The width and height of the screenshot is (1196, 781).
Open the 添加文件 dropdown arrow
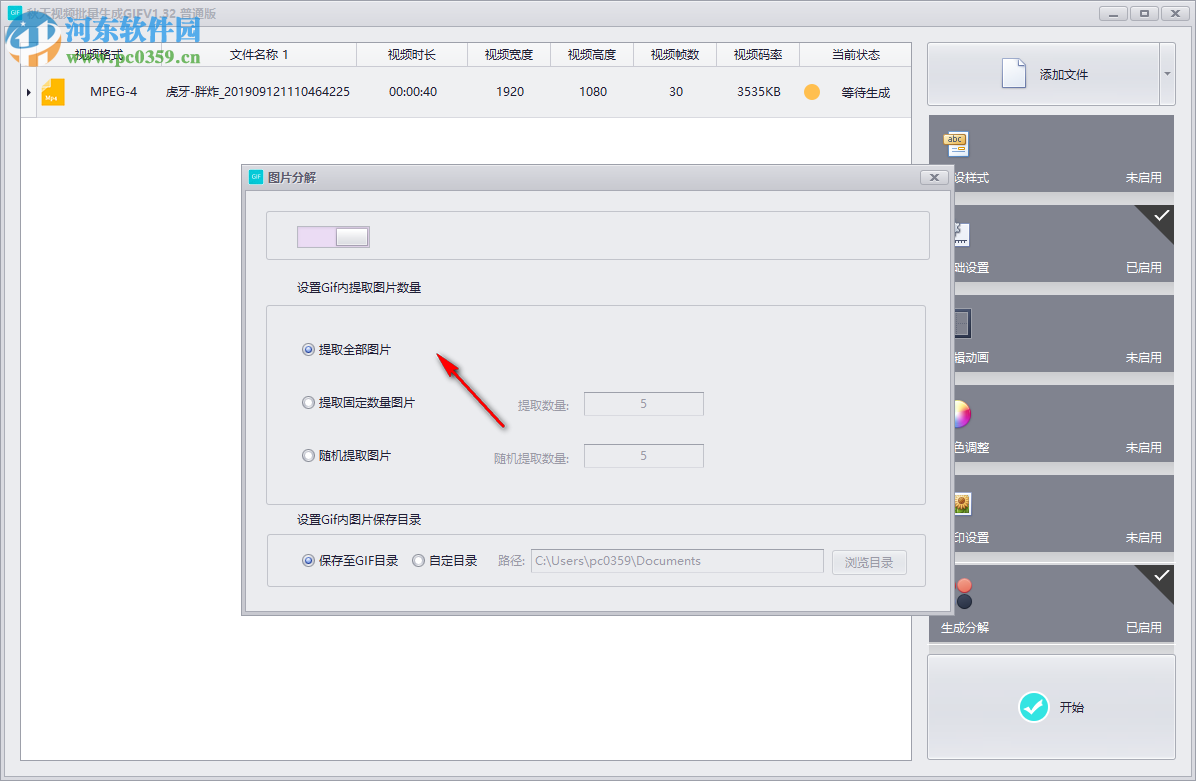[x=1167, y=74]
